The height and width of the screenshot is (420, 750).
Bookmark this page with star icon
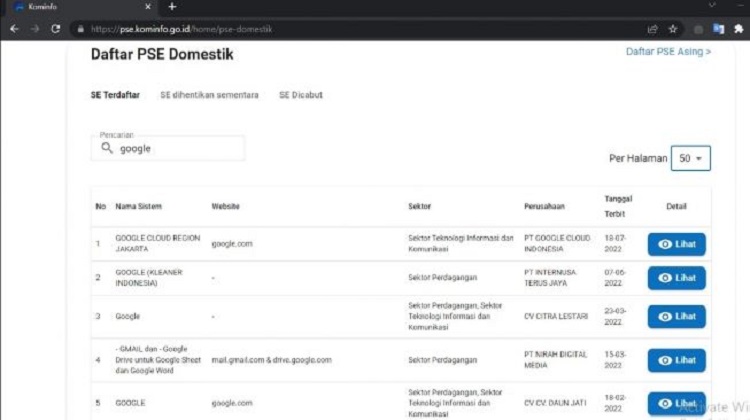[x=673, y=29]
